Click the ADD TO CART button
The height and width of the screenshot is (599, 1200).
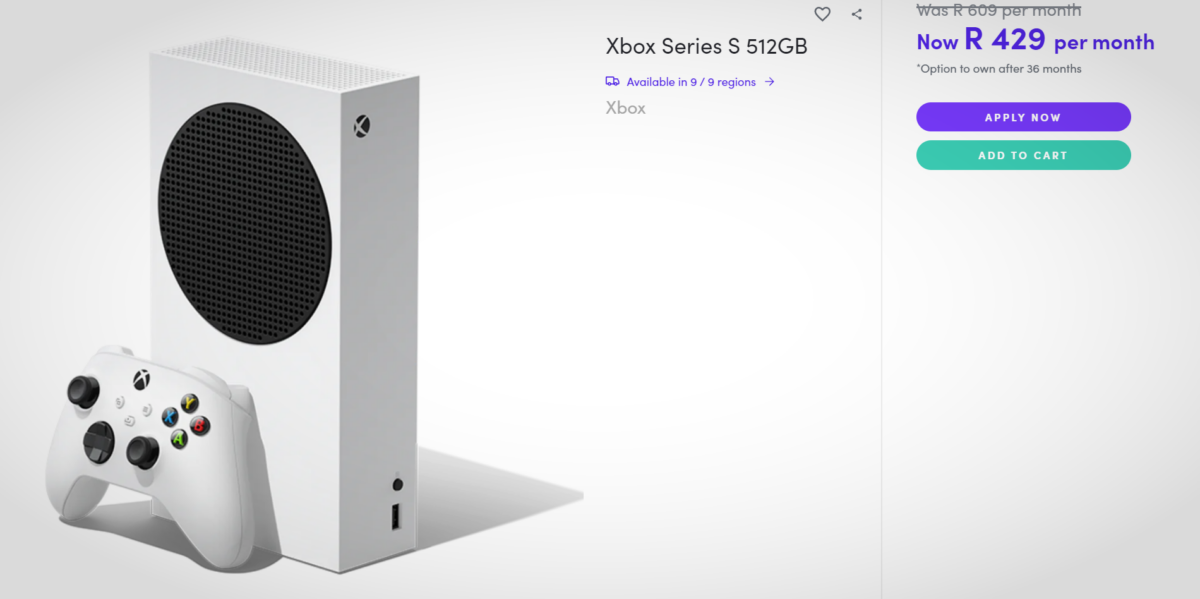click(x=1023, y=155)
